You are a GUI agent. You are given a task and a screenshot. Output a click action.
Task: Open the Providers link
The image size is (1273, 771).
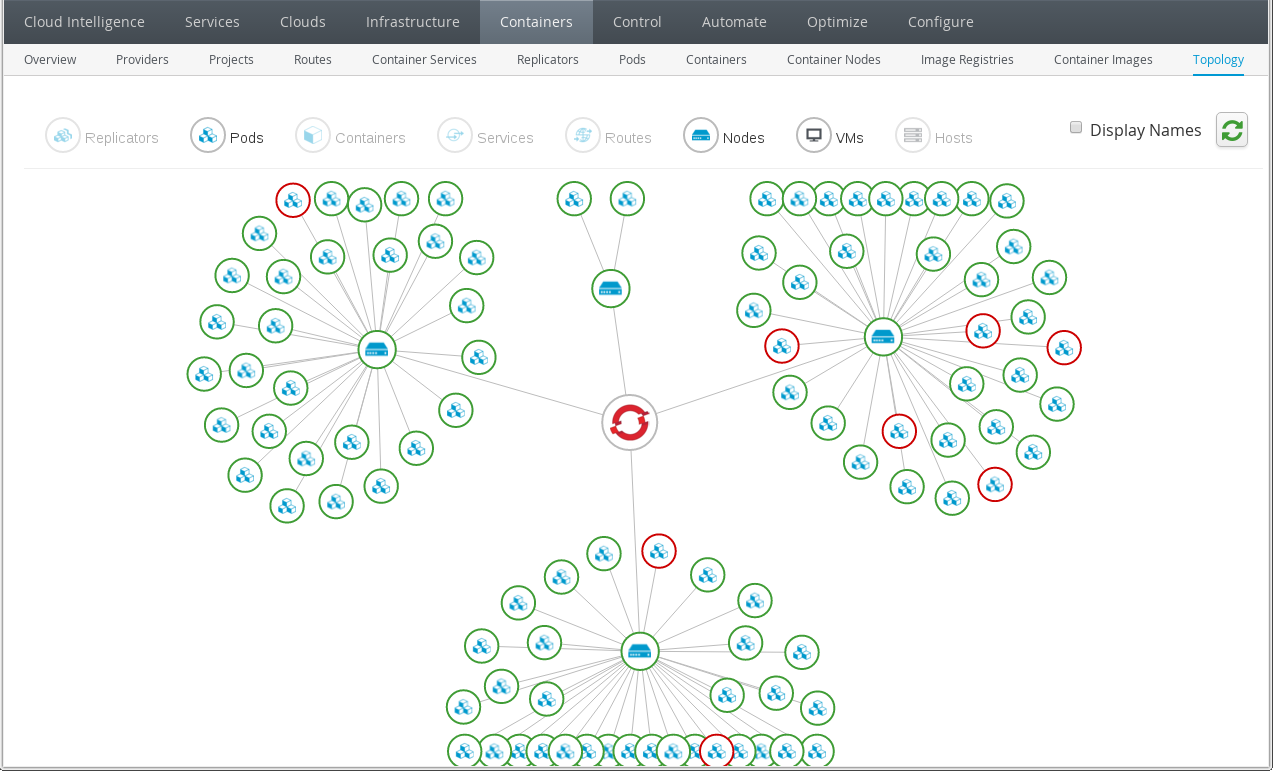tap(142, 60)
